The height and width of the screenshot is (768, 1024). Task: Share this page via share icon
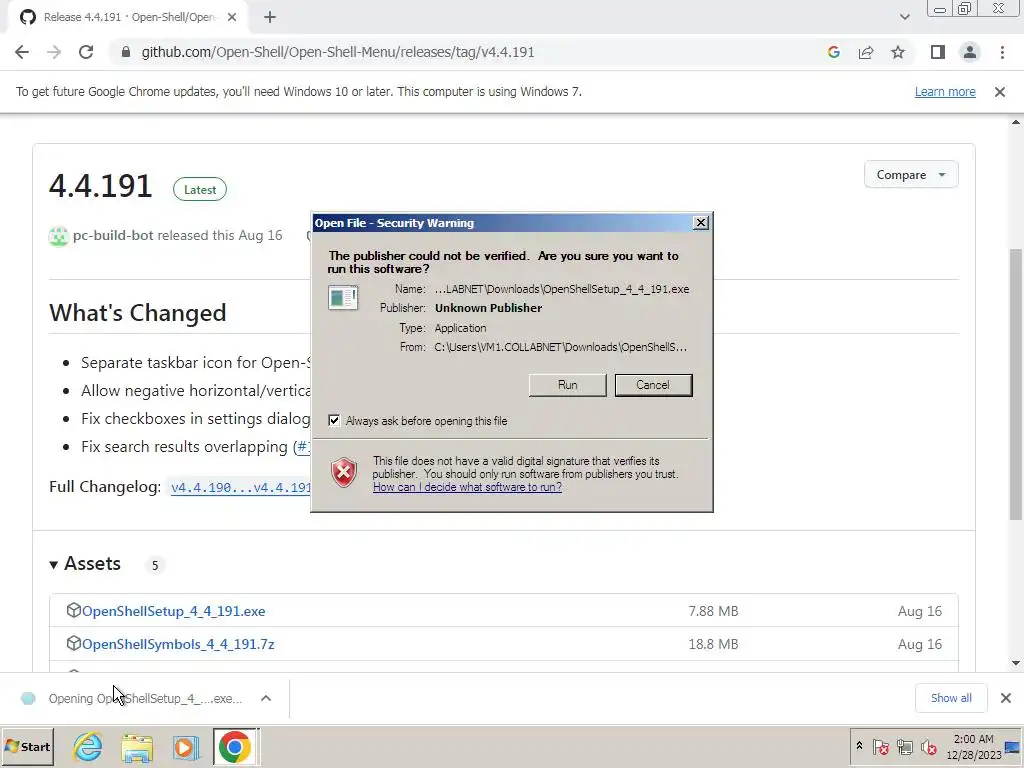click(x=866, y=52)
